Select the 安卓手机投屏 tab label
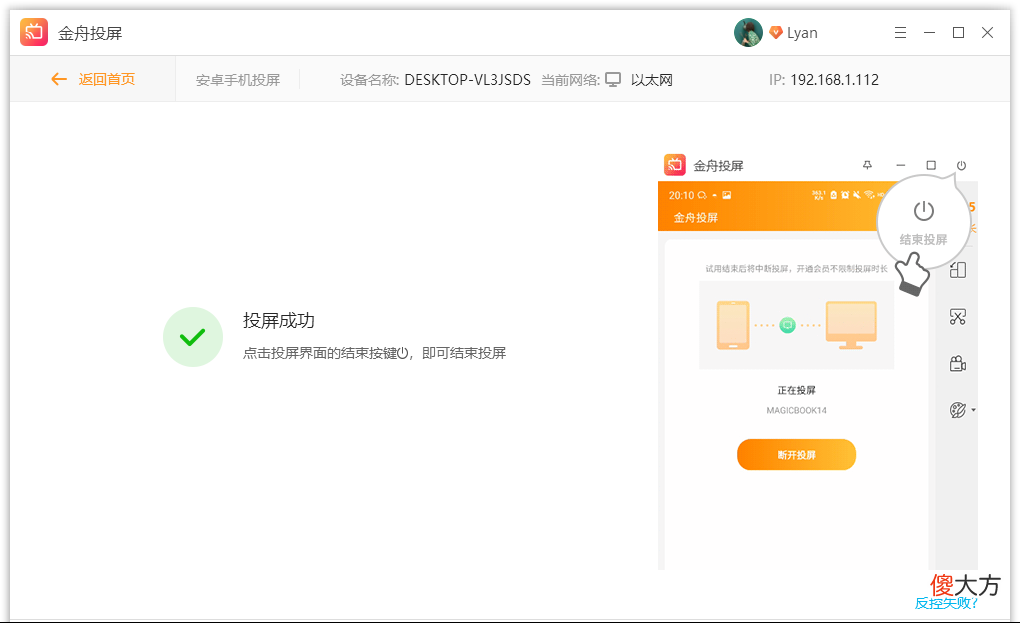This screenshot has height=623, width=1020. pyautogui.click(x=238, y=80)
